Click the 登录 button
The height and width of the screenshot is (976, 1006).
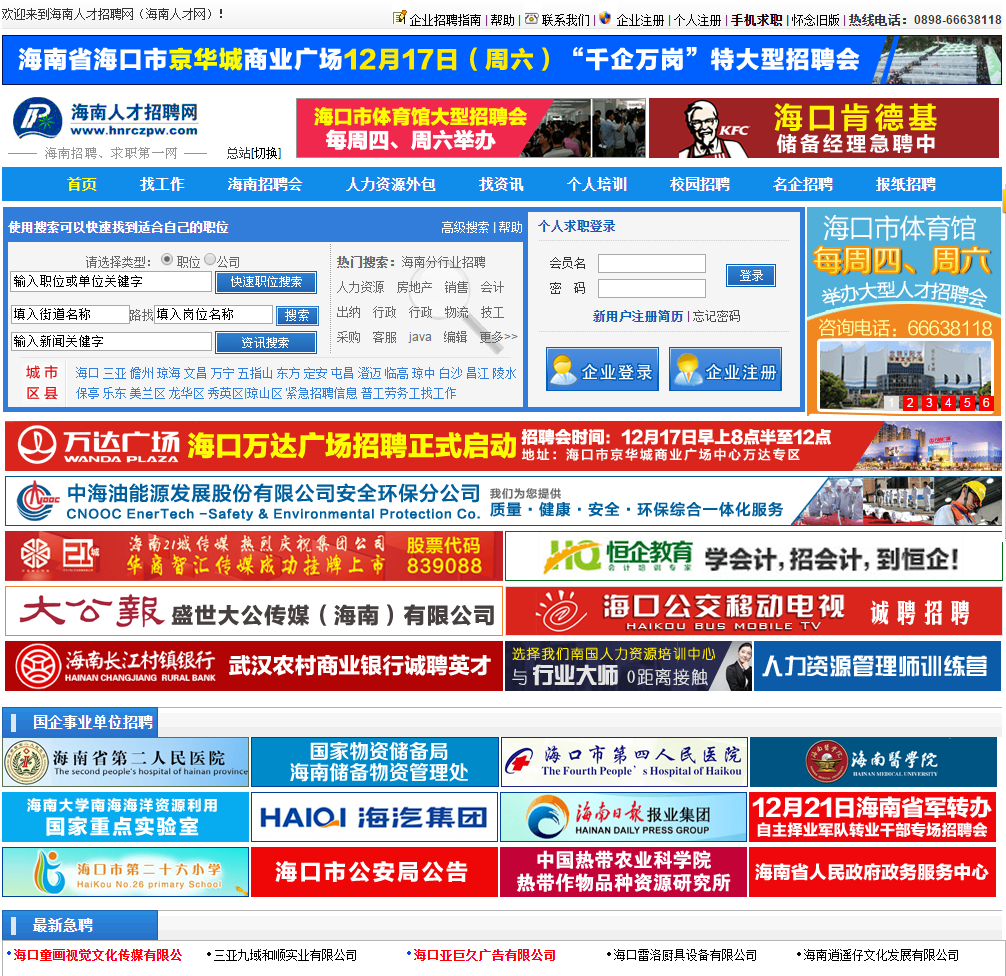coord(751,276)
